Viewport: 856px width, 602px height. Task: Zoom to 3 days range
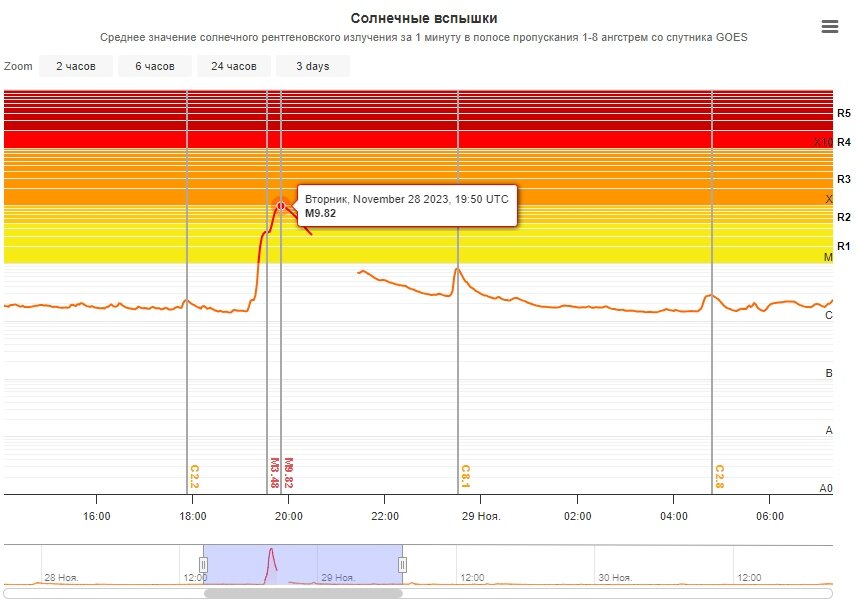(313, 66)
